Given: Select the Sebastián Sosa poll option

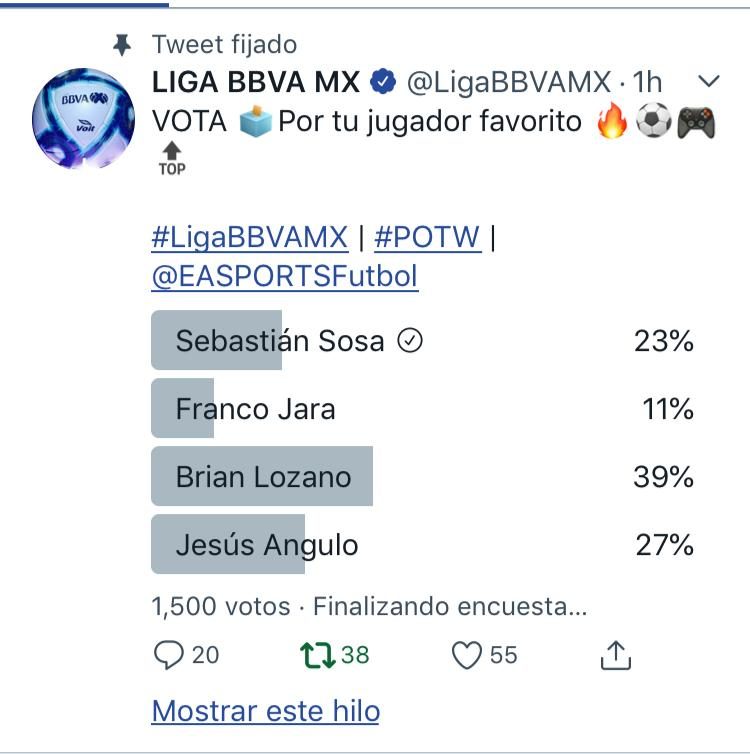Looking at the screenshot, I should pos(423,340).
